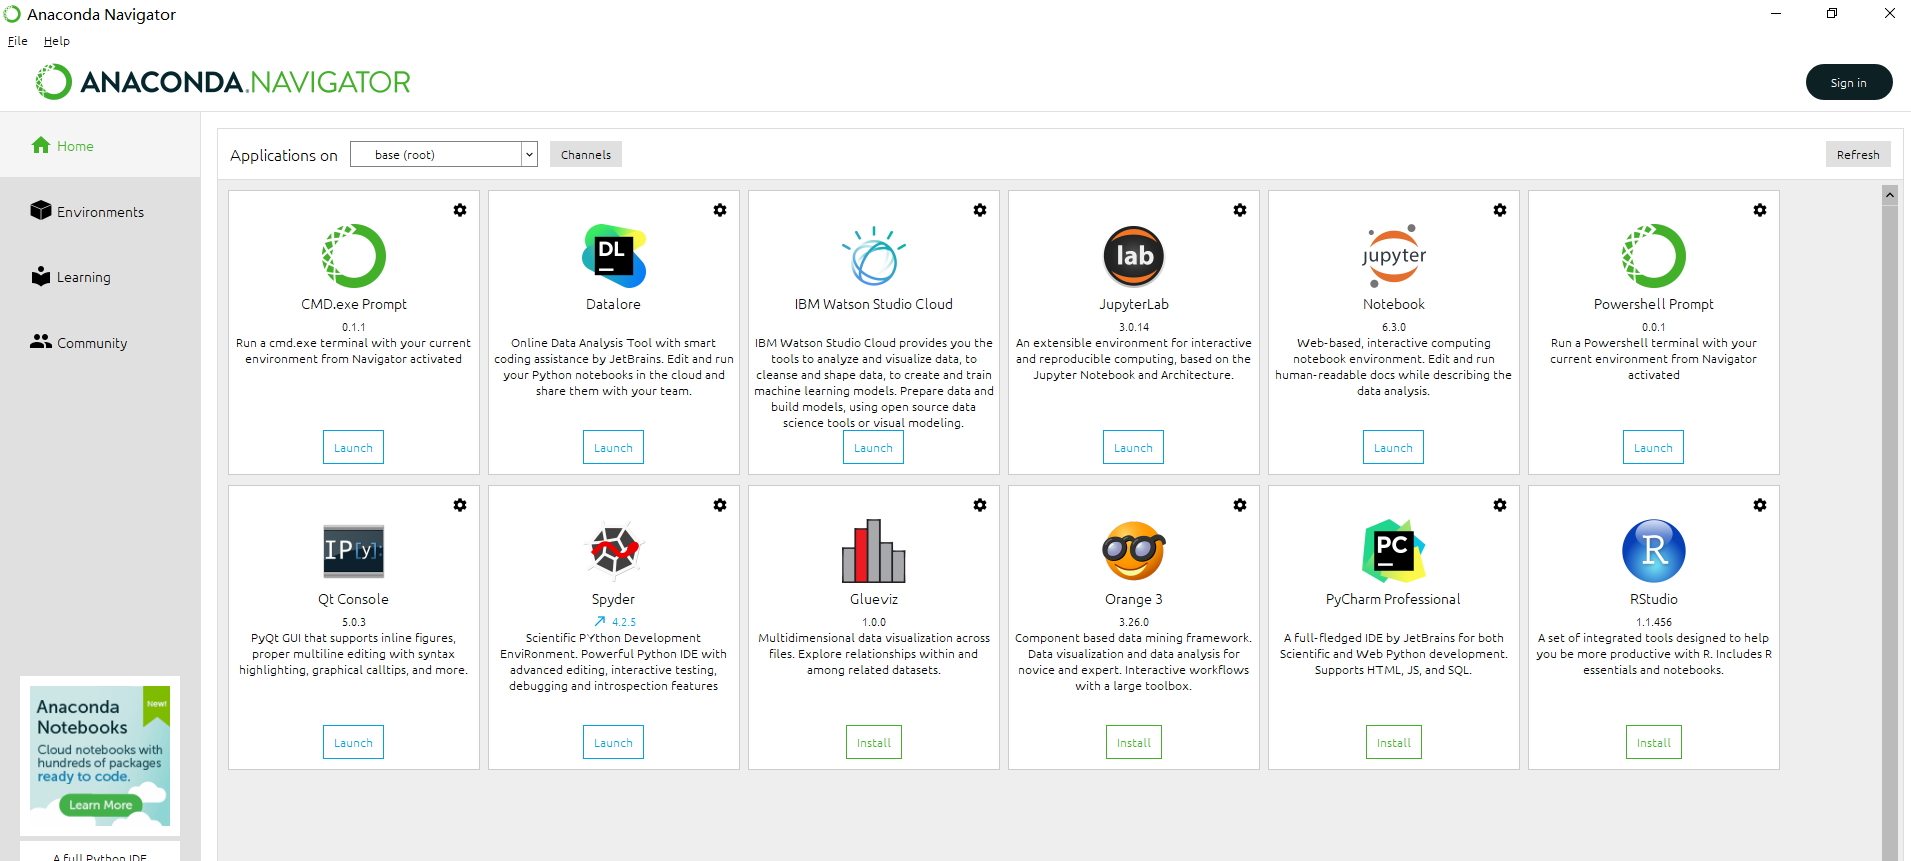Switch to the Learning tab
Screen dimensions: 1911x861
(100, 277)
